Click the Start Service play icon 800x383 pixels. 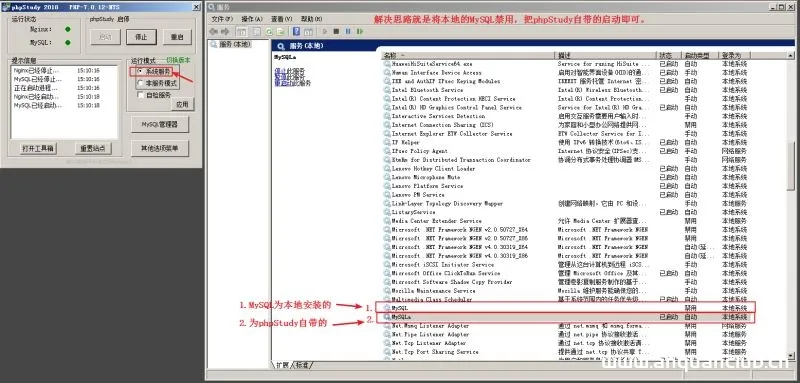click(325, 32)
